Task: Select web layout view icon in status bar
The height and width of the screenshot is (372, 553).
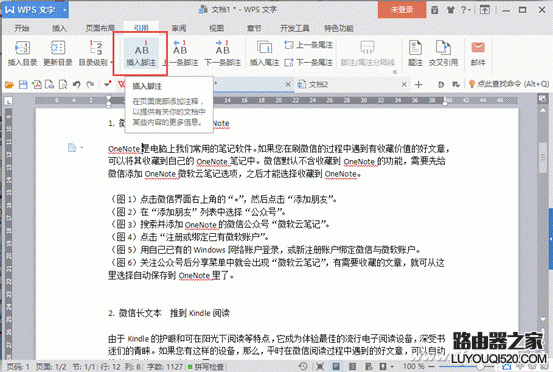Action: point(368,367)
